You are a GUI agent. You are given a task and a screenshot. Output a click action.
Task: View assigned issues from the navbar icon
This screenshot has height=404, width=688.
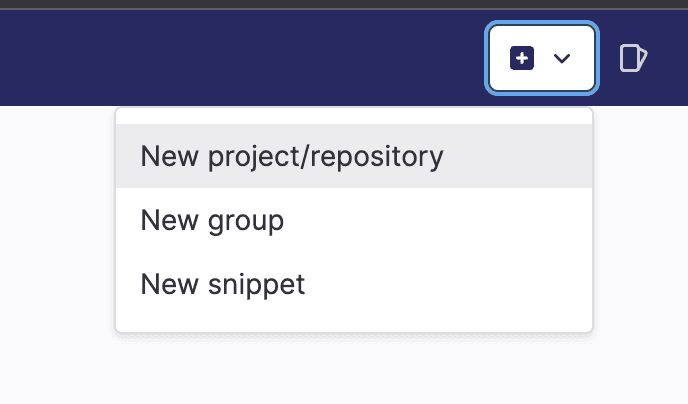(x=633, y=59)
